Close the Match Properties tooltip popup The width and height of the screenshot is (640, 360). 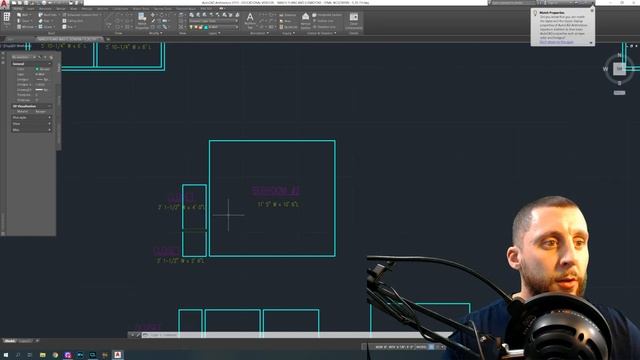pyautogui.click(x=592, y=11)
